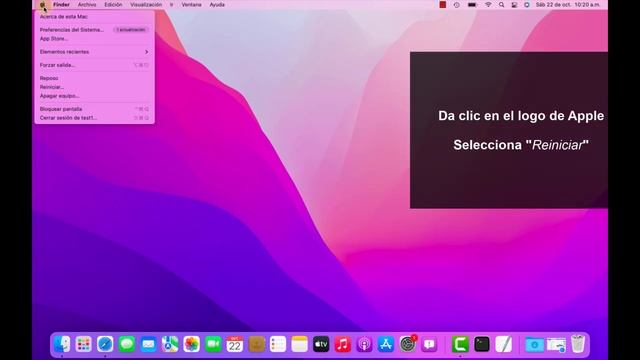Open the Ventana menu
The height and width of the screenshot is (360, 640).
pyautogui.click(x=191, y=5)
